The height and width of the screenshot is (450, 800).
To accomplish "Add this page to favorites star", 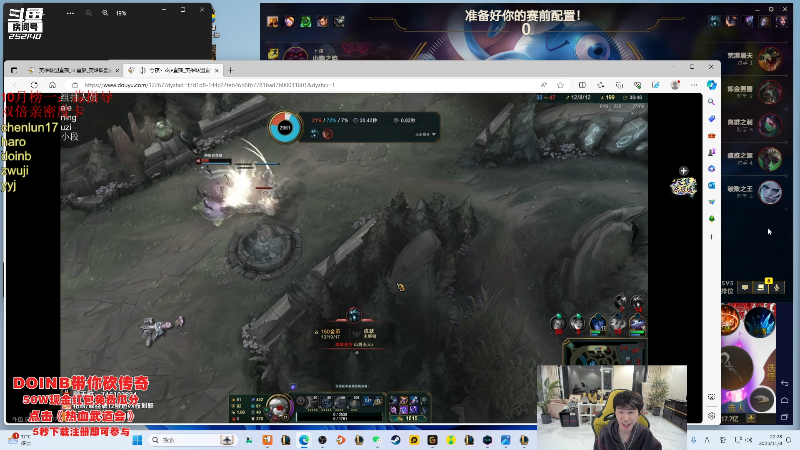I will (x=560, y=85).
